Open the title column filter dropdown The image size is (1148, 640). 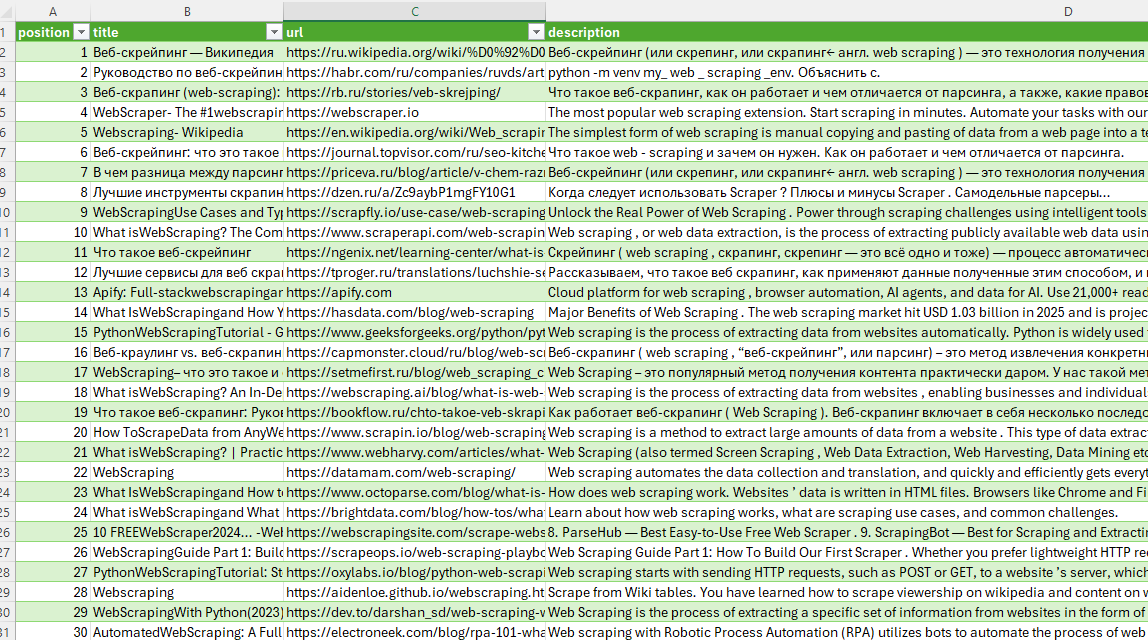tap(274, 32)
